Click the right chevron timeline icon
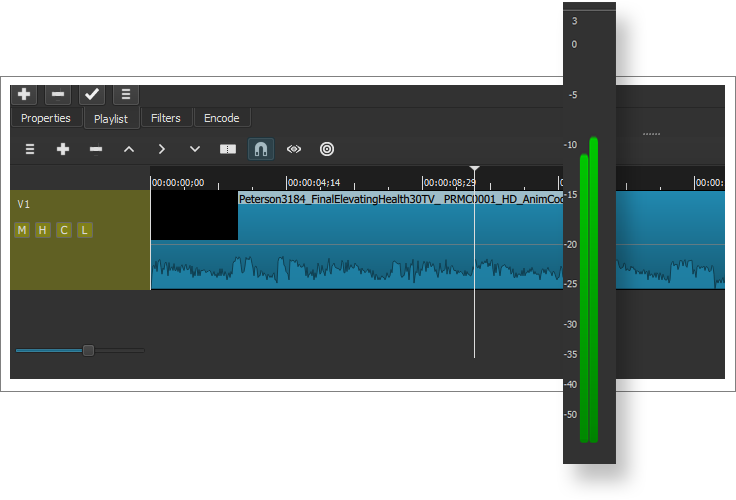 [x=162, y=149]
